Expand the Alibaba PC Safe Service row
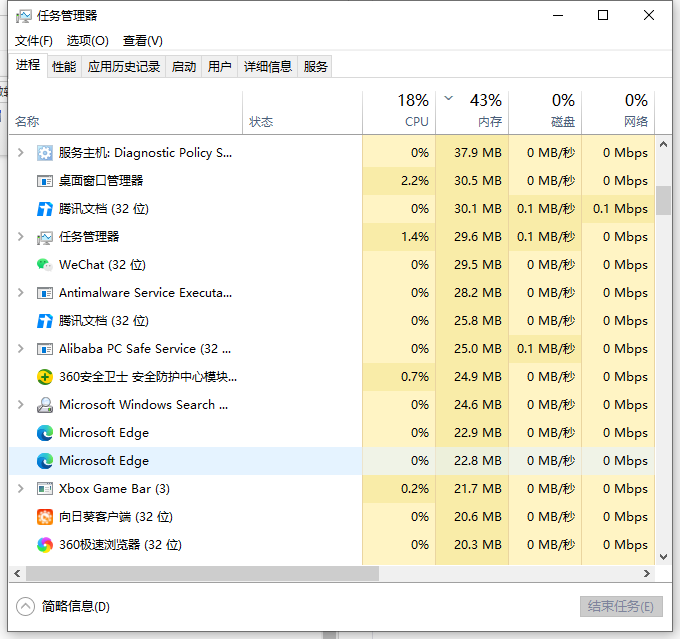Screen dimensions: 680x639 [x=21, y=349]
